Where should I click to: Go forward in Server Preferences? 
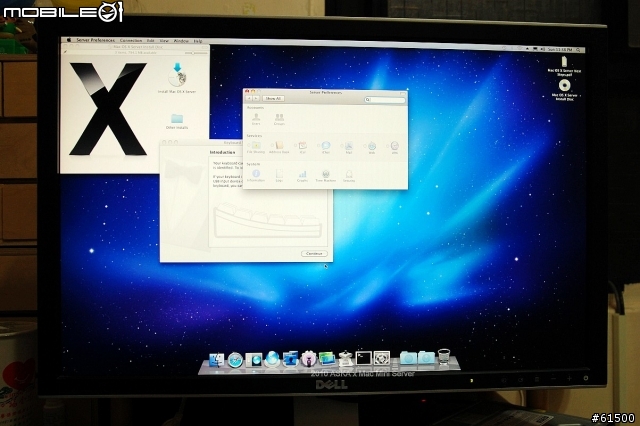pos(256,98)
